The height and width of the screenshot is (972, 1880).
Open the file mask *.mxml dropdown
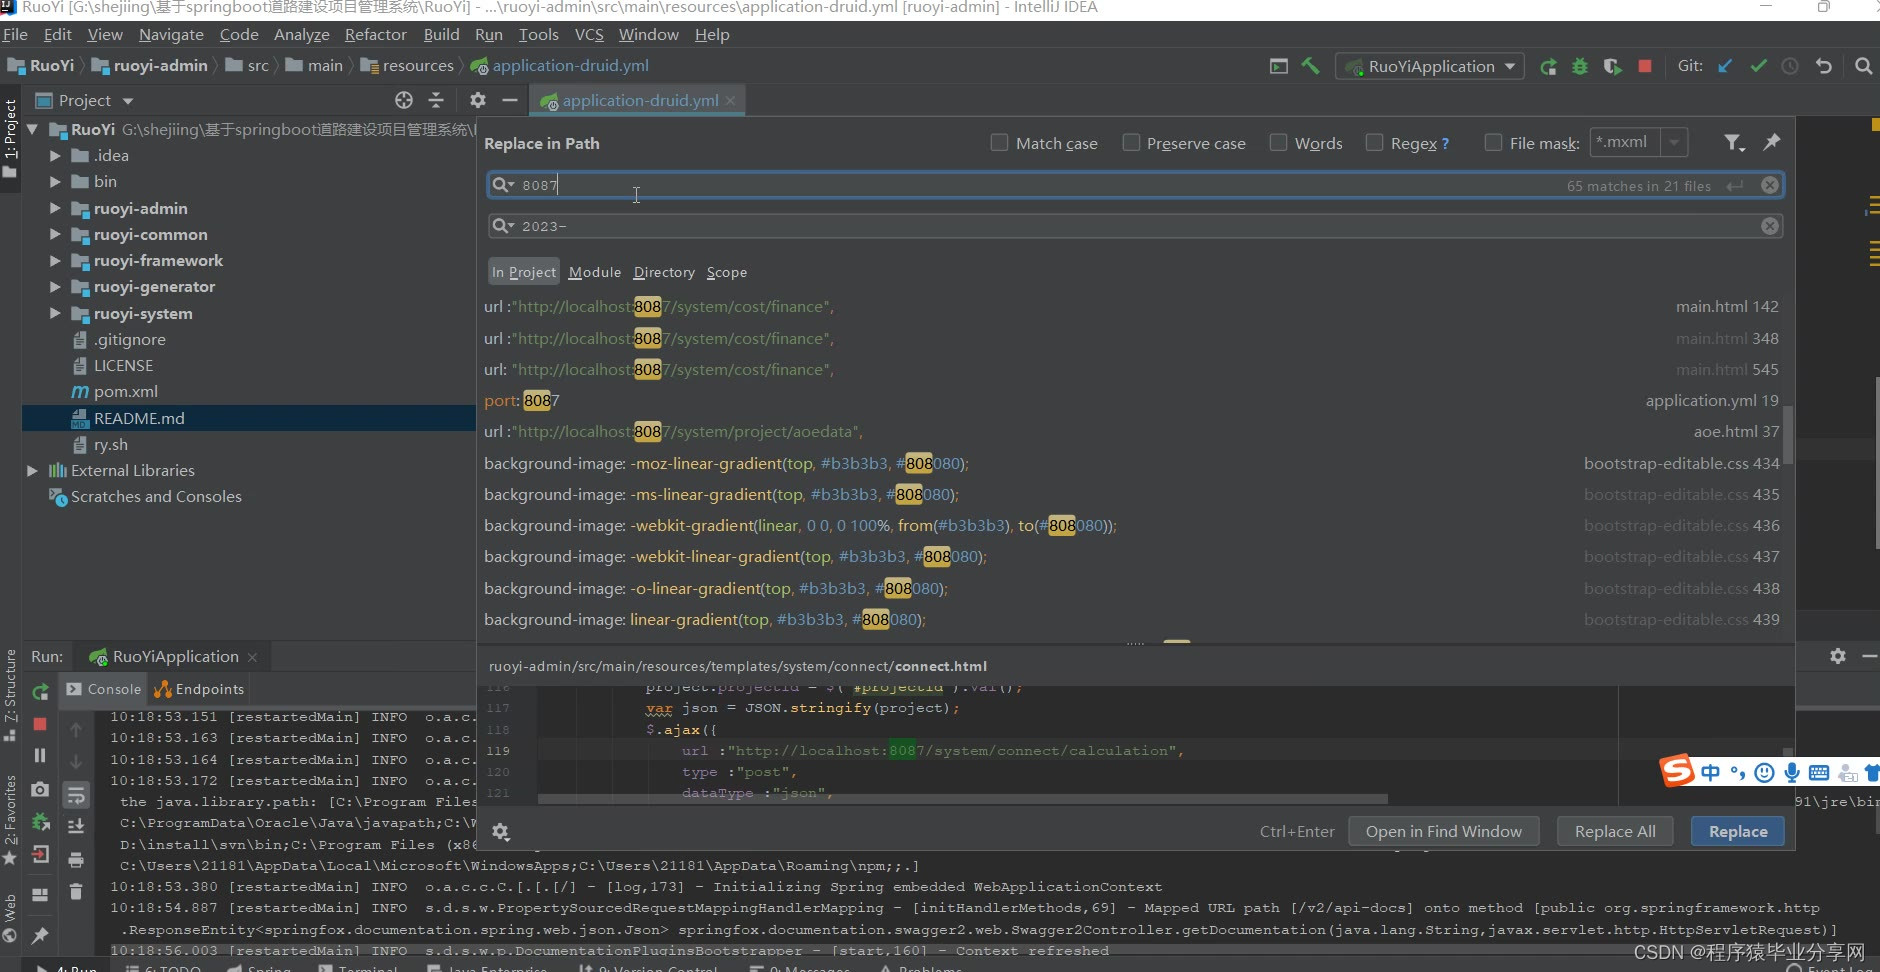tap(1674, 143)
